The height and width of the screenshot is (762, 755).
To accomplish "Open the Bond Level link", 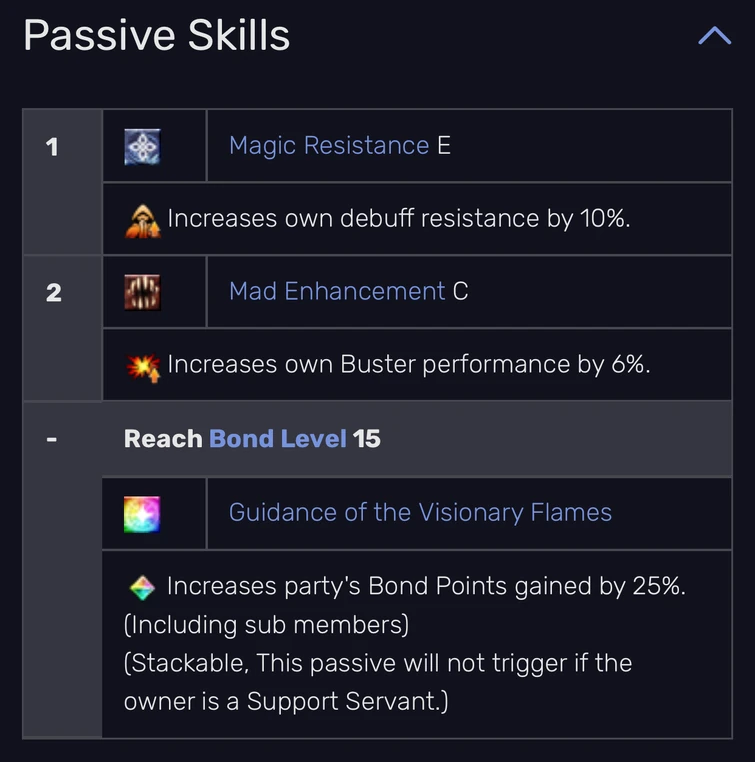I will (x=278, y=439).
